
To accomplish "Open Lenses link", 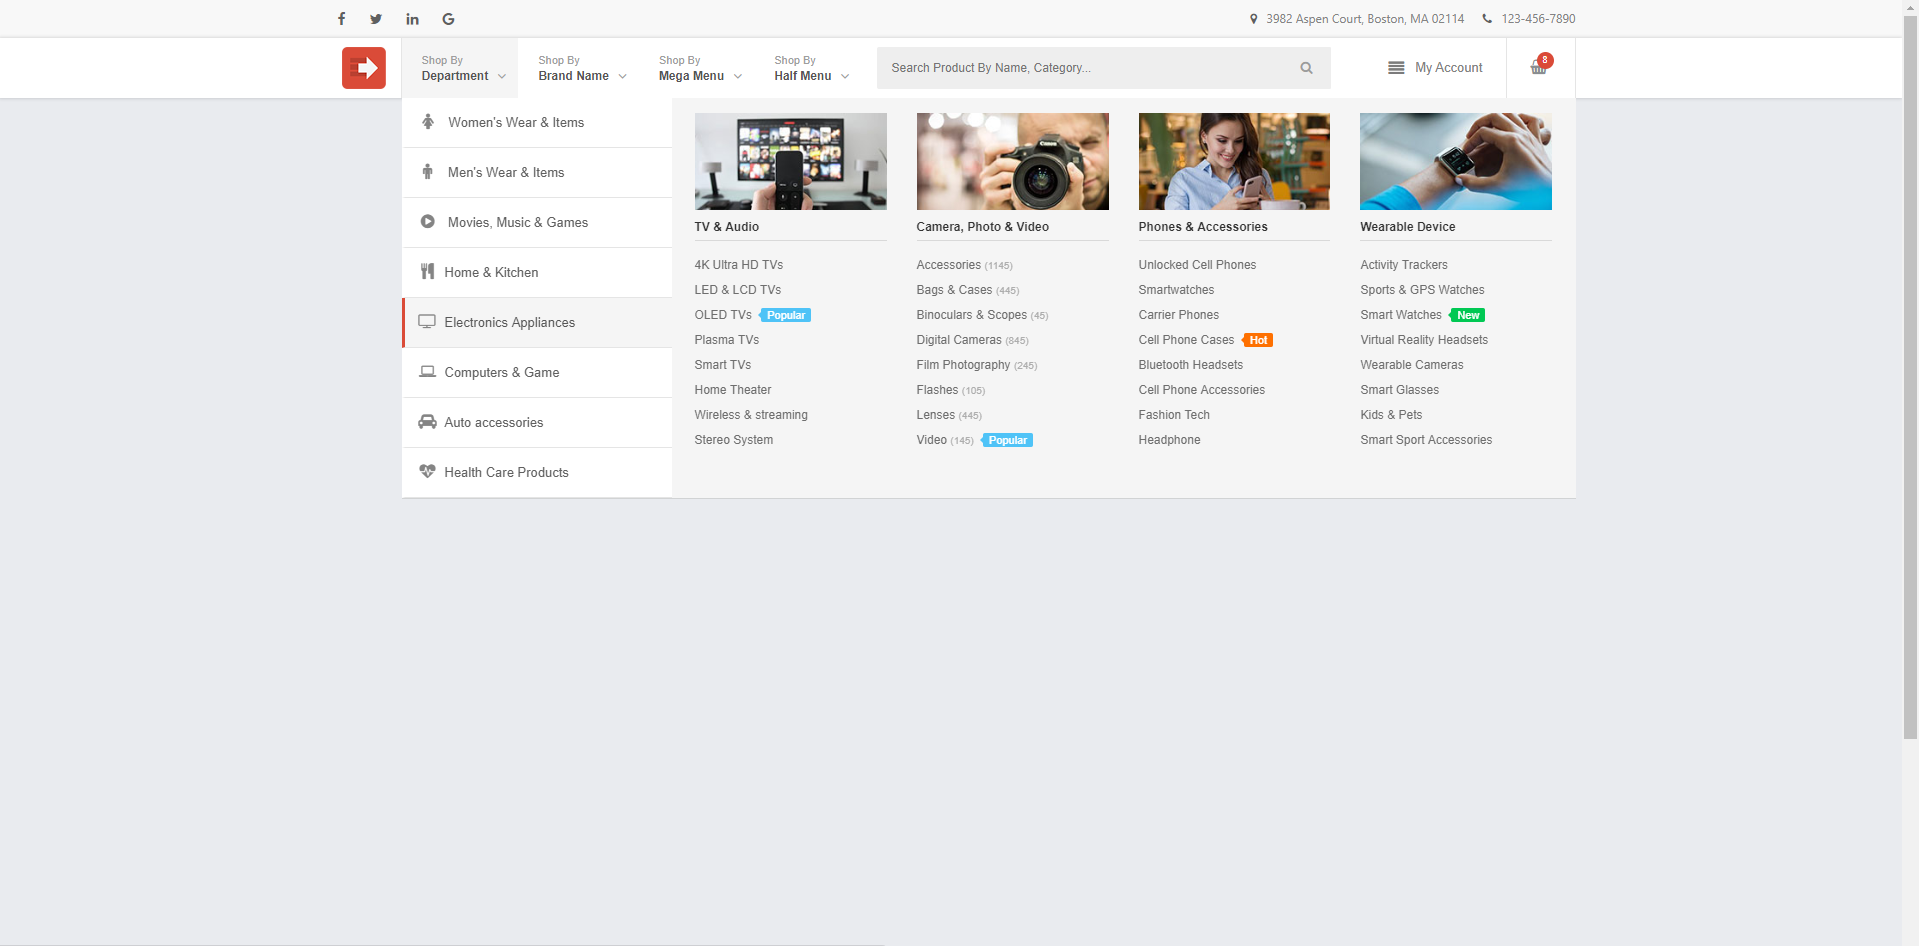I will (936, 415).
